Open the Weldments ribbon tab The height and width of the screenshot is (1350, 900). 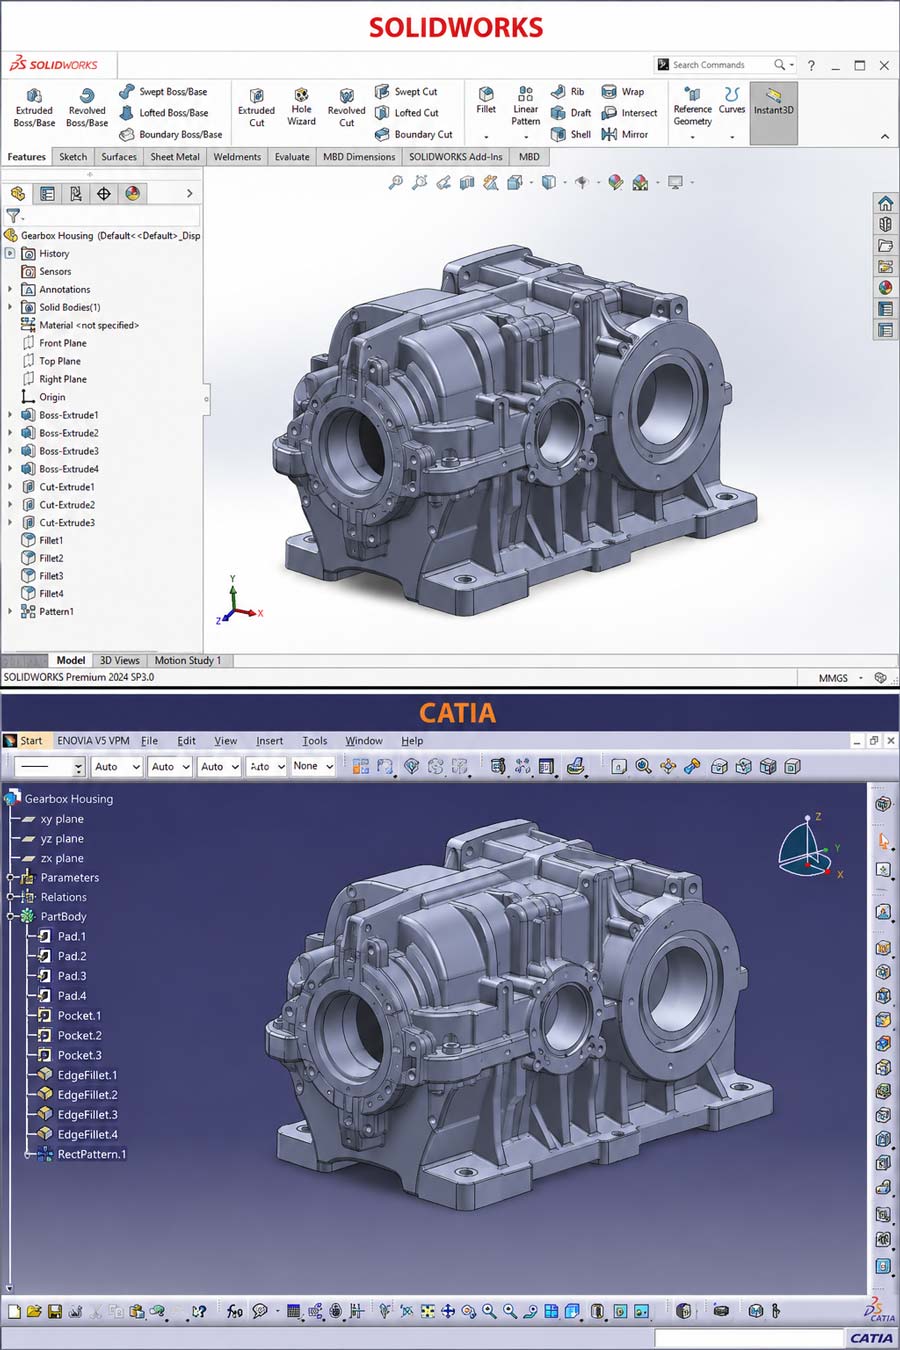coord(237,157)
